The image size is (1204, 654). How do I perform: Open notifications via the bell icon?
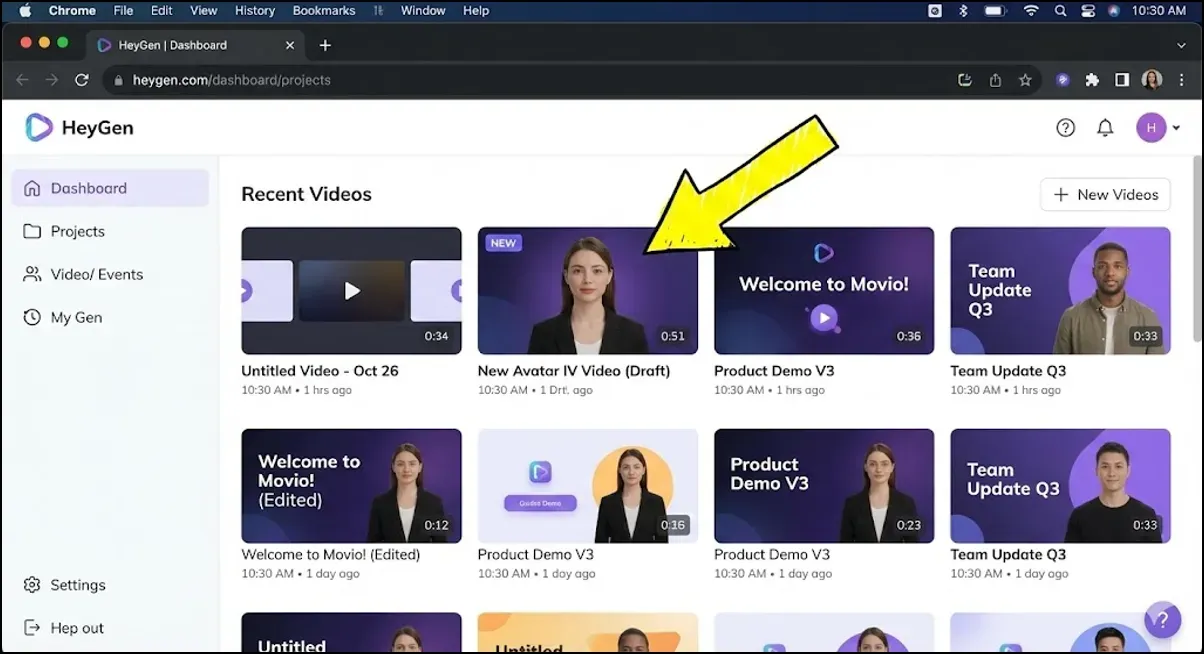1105,127
